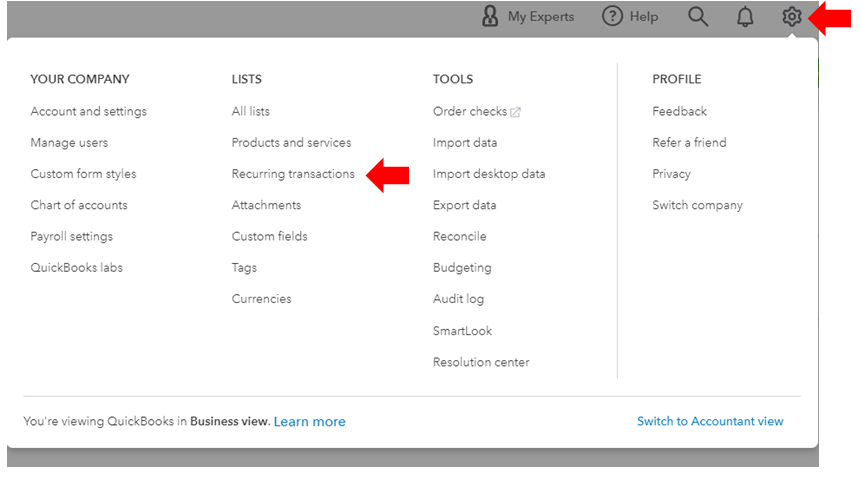Screen dimensions: 861x485
Task: Select Import desktop data
Action: coord(489,174)
